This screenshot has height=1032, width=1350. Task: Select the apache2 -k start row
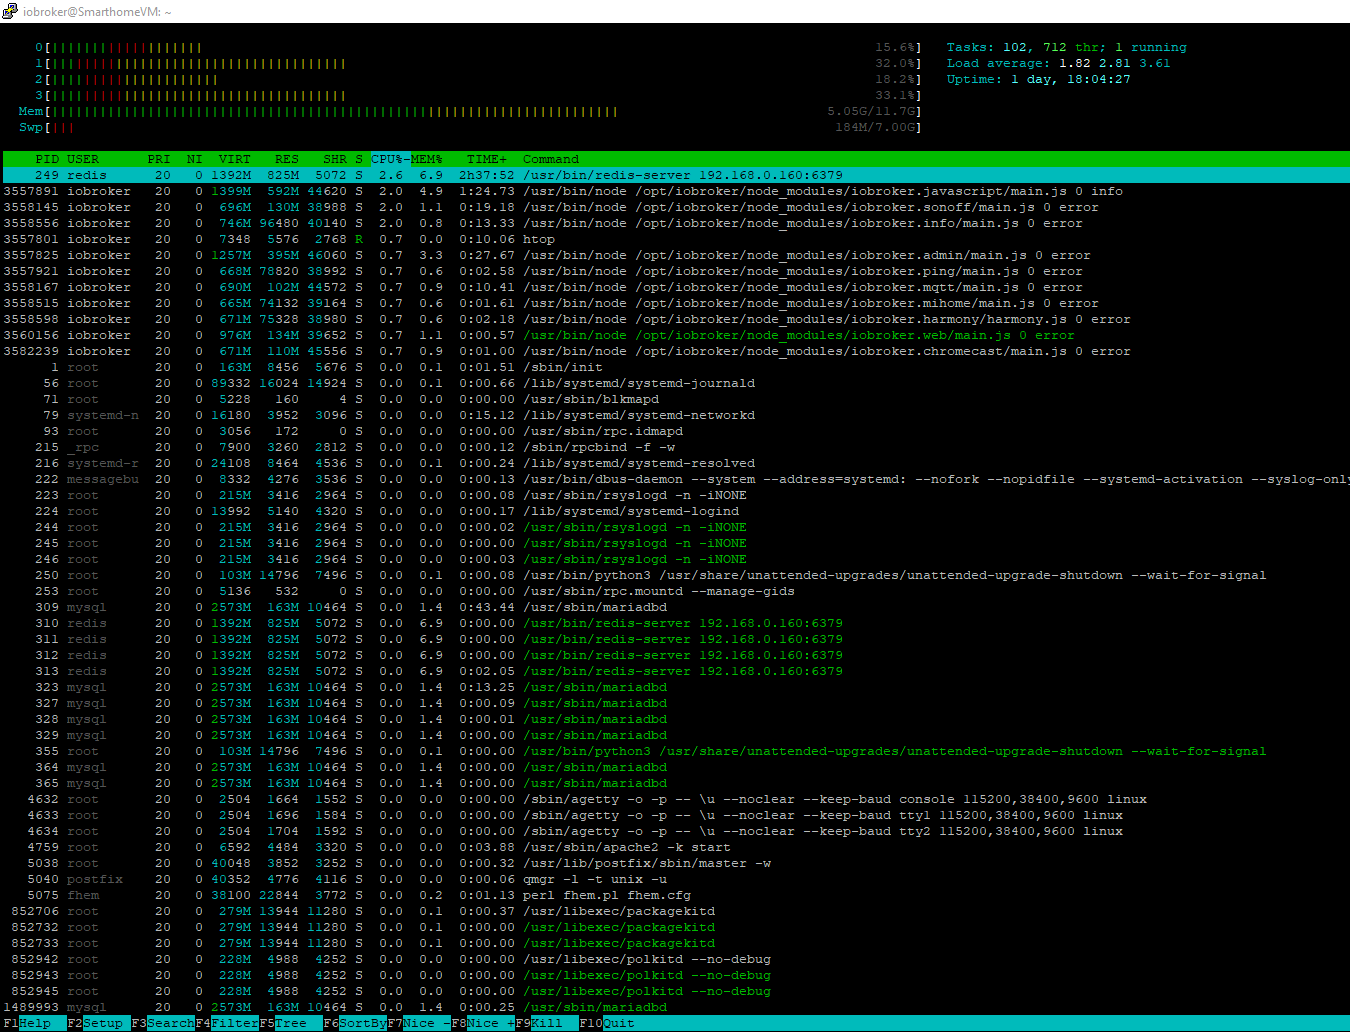(675, 847)
